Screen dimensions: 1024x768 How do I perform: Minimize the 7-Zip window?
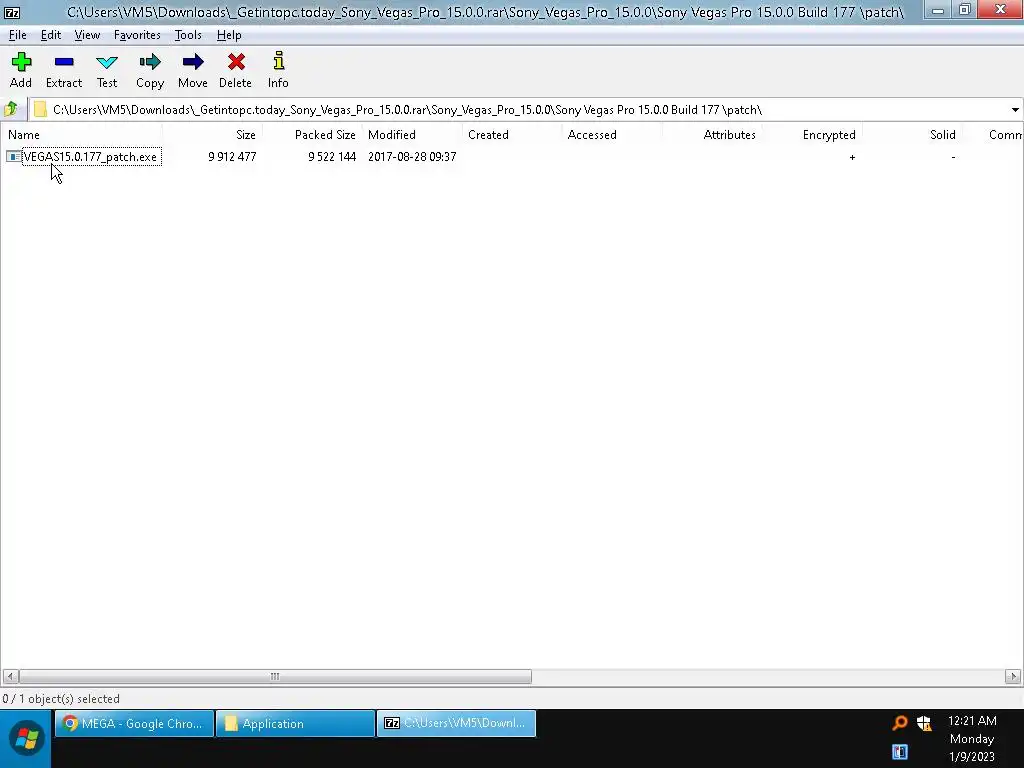(x=938, y=10)
